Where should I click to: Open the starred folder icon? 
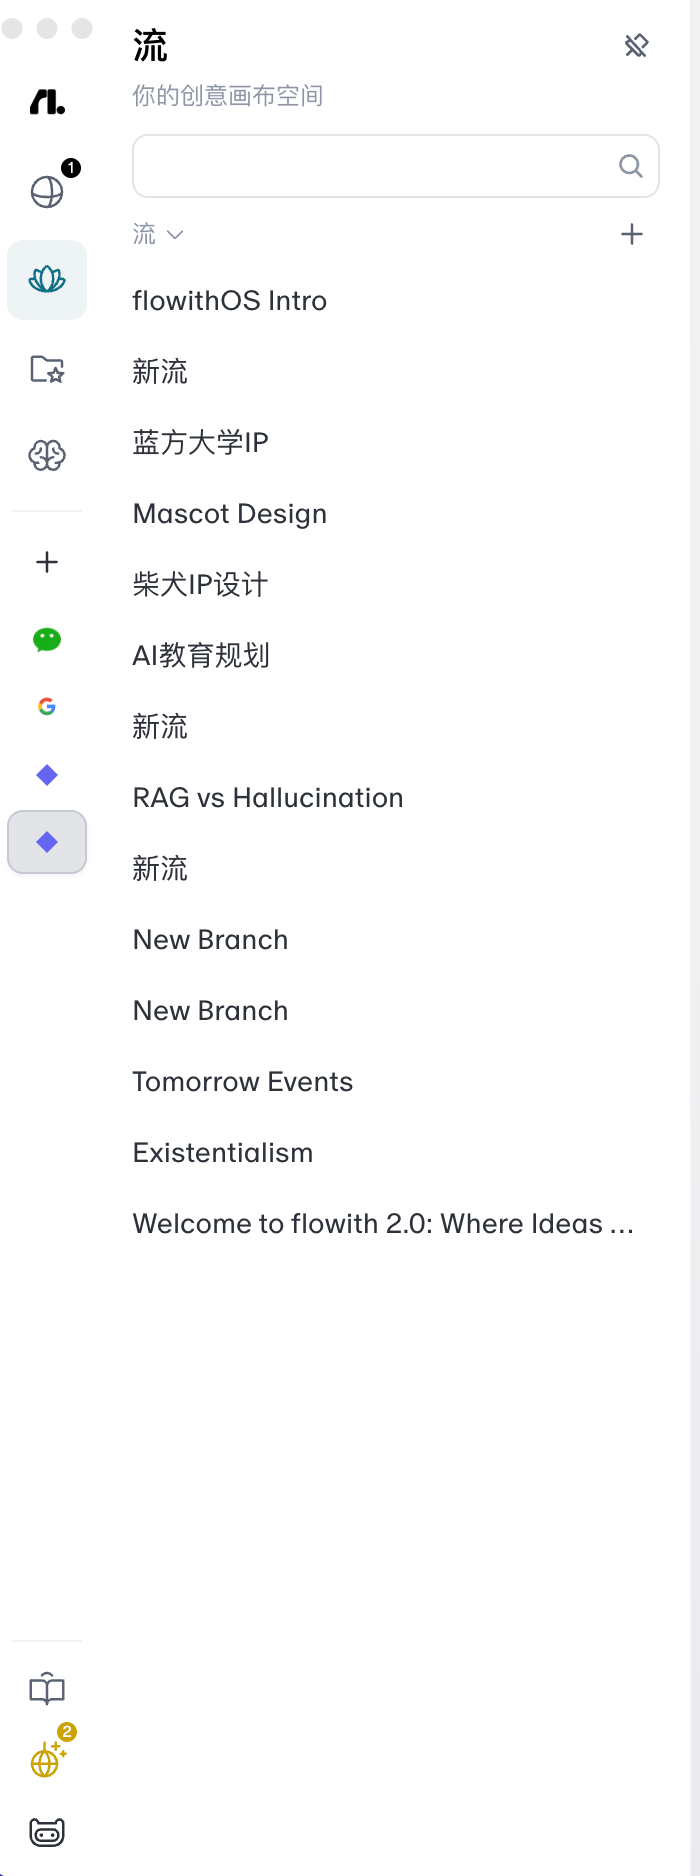point(47,369)
